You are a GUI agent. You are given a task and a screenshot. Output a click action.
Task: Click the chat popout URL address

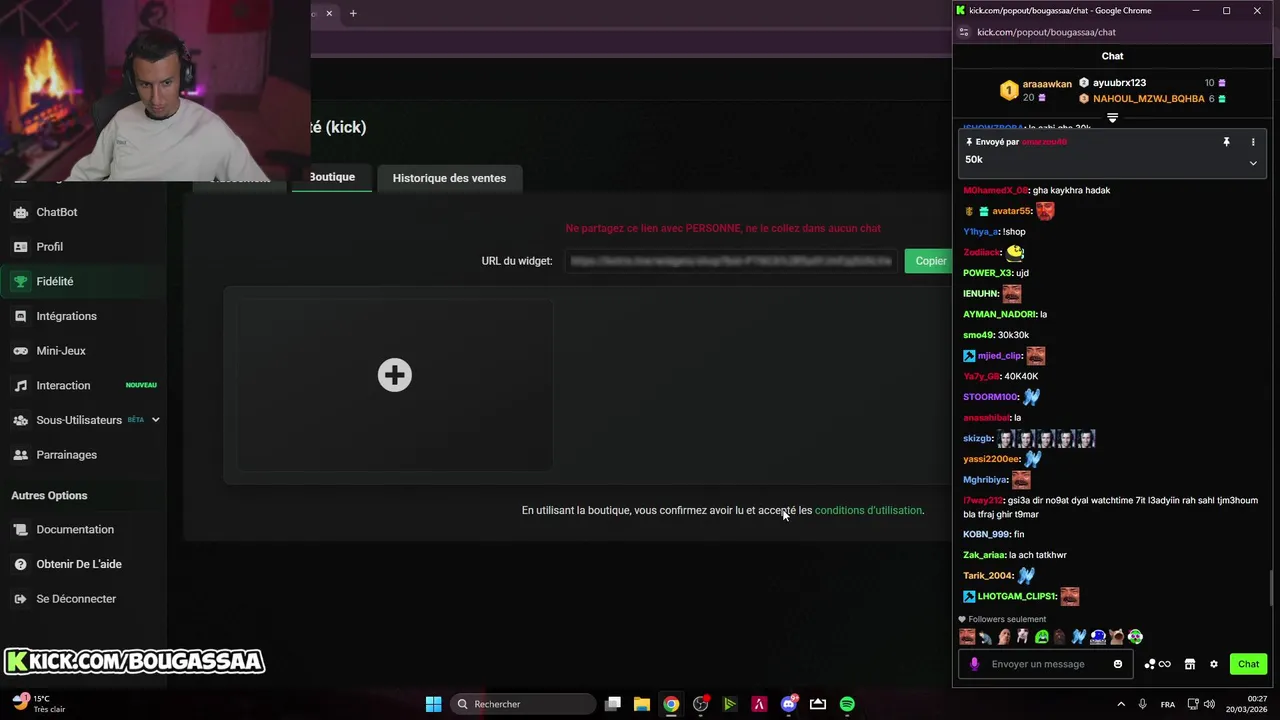pyautogui.click(x=1046, y=32)
